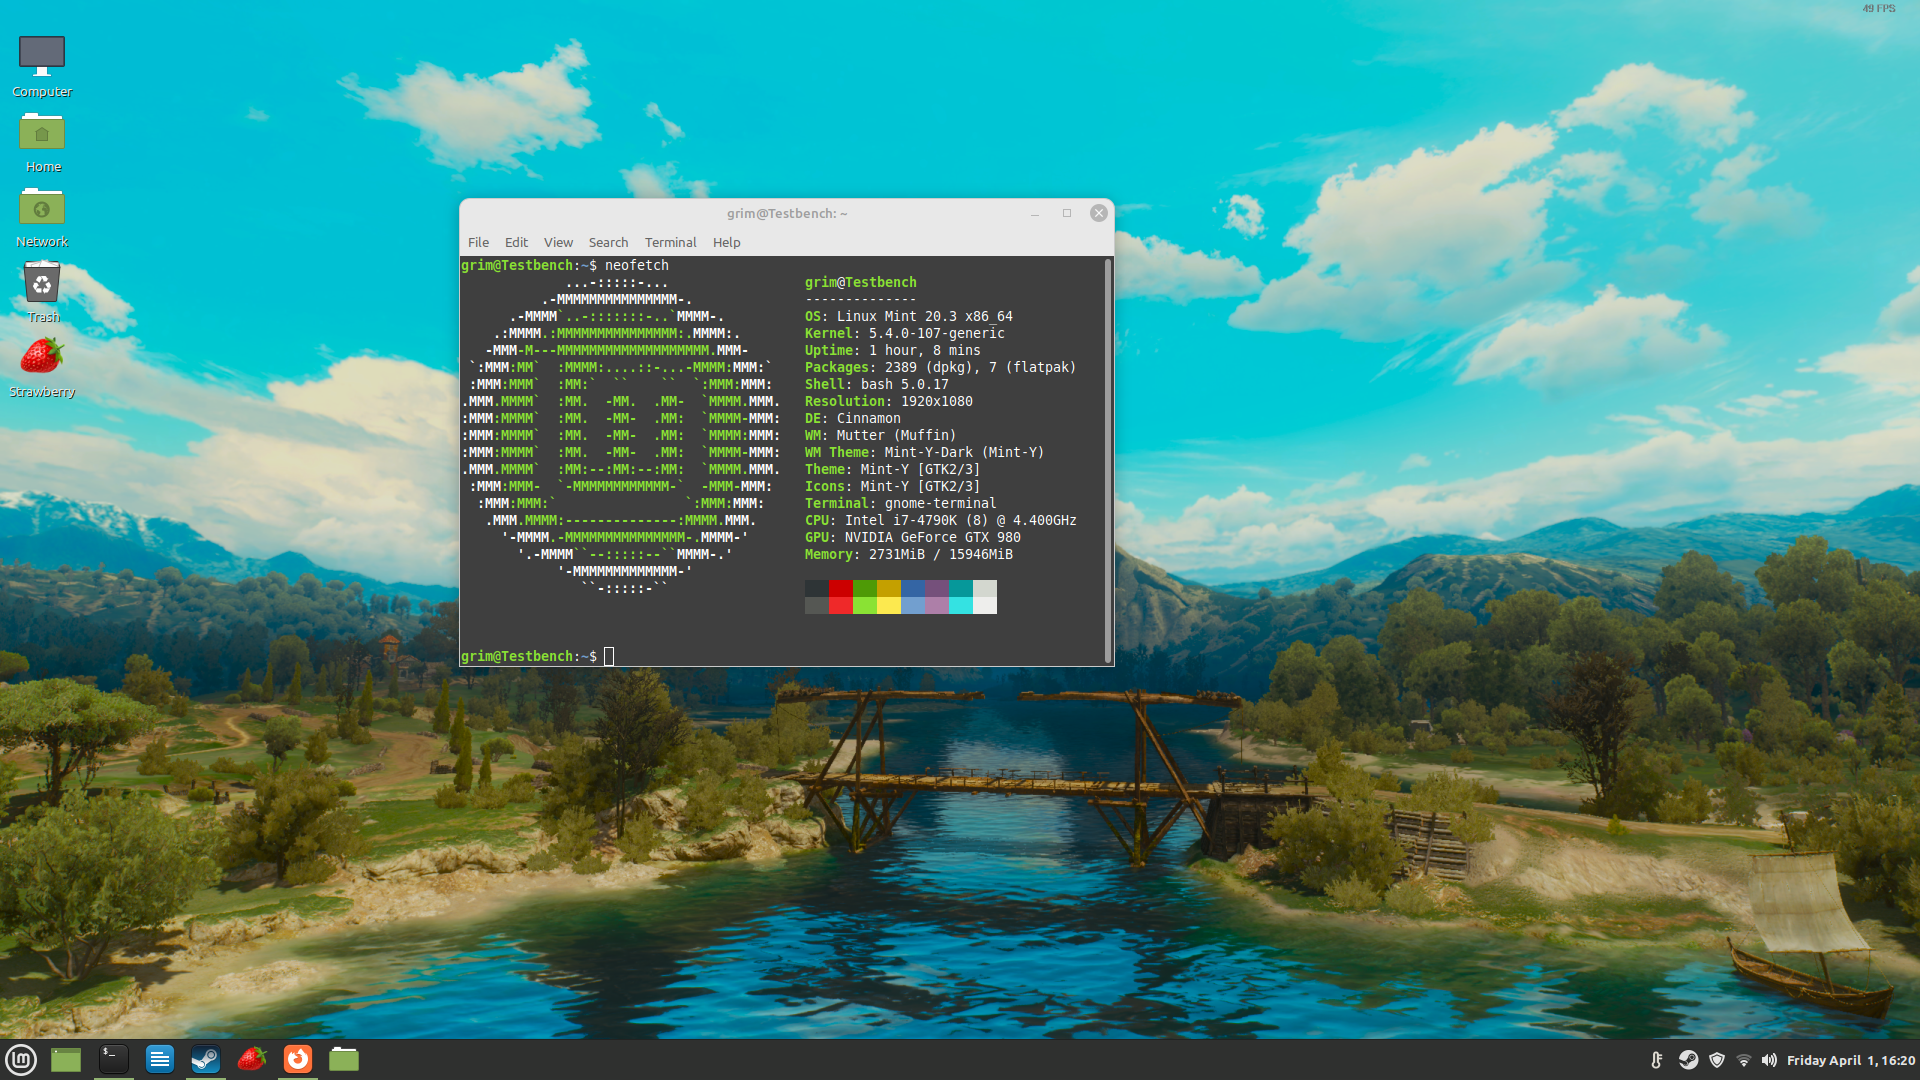Click at the terminal prompt cursor
Viewport: 1920px width, 1080px height.
[x=609, y=656]
